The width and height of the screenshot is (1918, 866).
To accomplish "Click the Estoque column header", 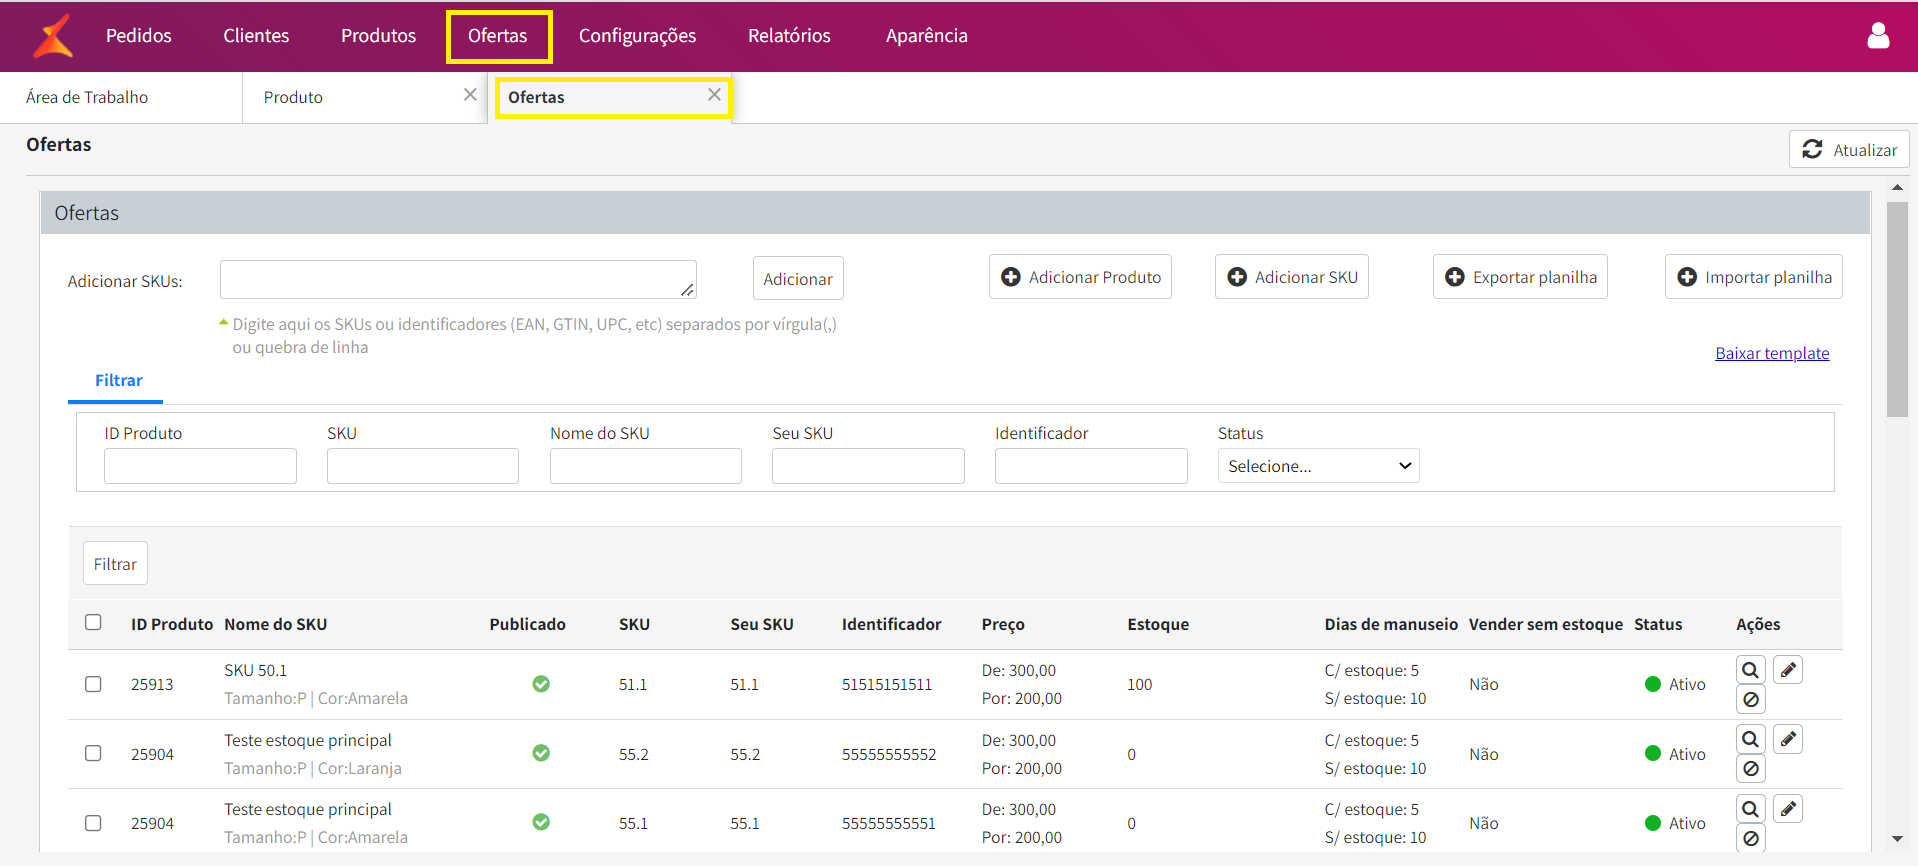I will pyautogui.click(x=1158, y=624).
